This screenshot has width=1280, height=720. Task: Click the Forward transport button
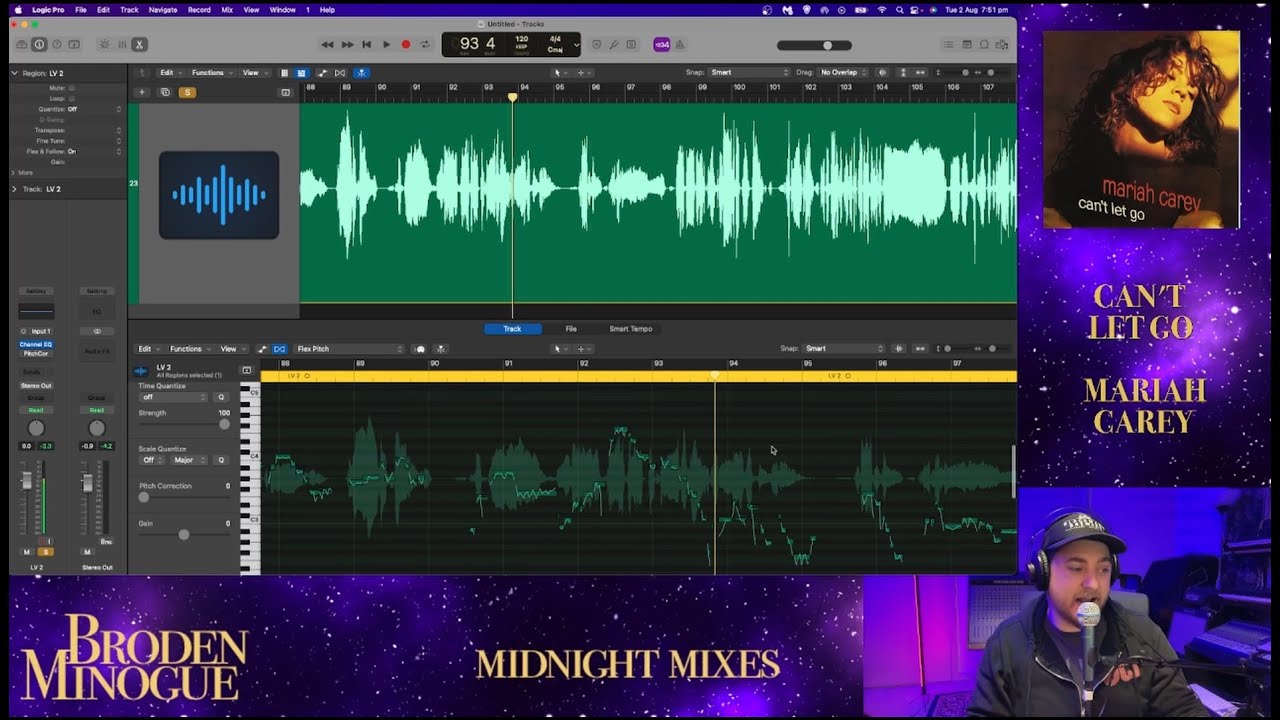coord(347,44)
